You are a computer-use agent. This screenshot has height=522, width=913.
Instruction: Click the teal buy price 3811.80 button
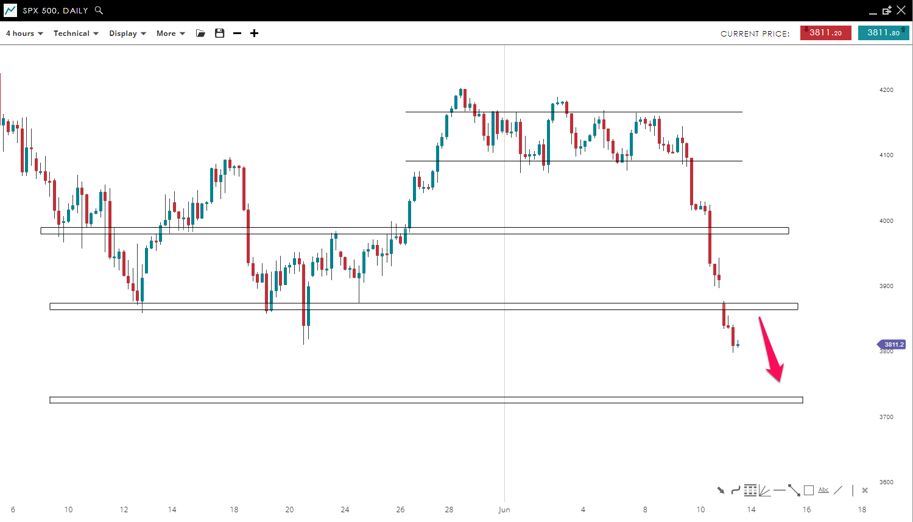pyautogui.click(x=883, y=33)
